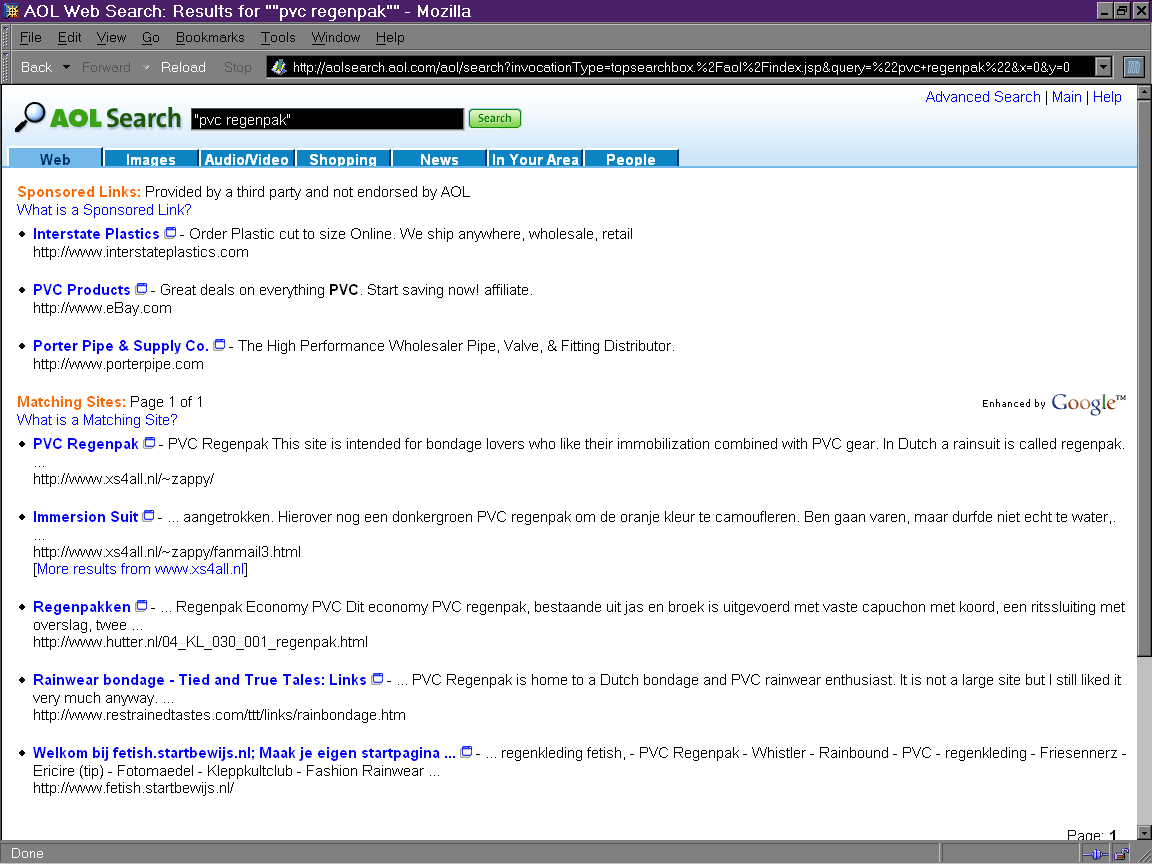Click the toolbar grippy collapse handle beside Back
1152x864 pixels.
(7, 67)
